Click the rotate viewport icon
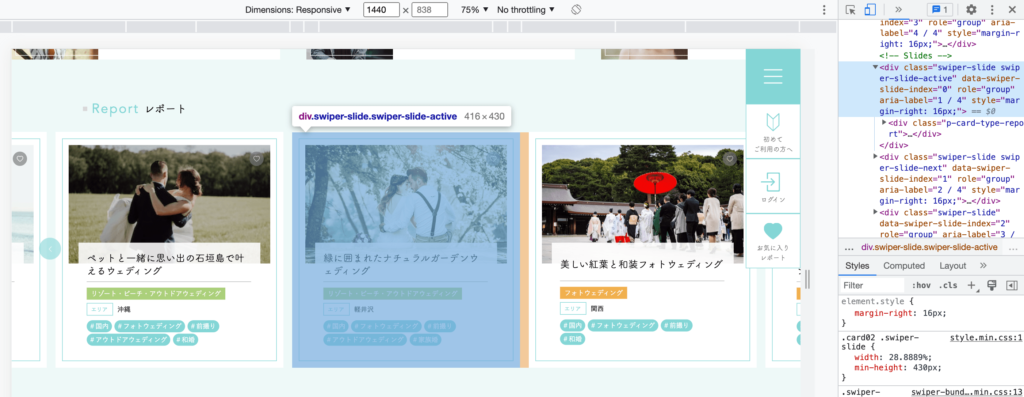The image size is (1024, 397). tap(575, 10)
